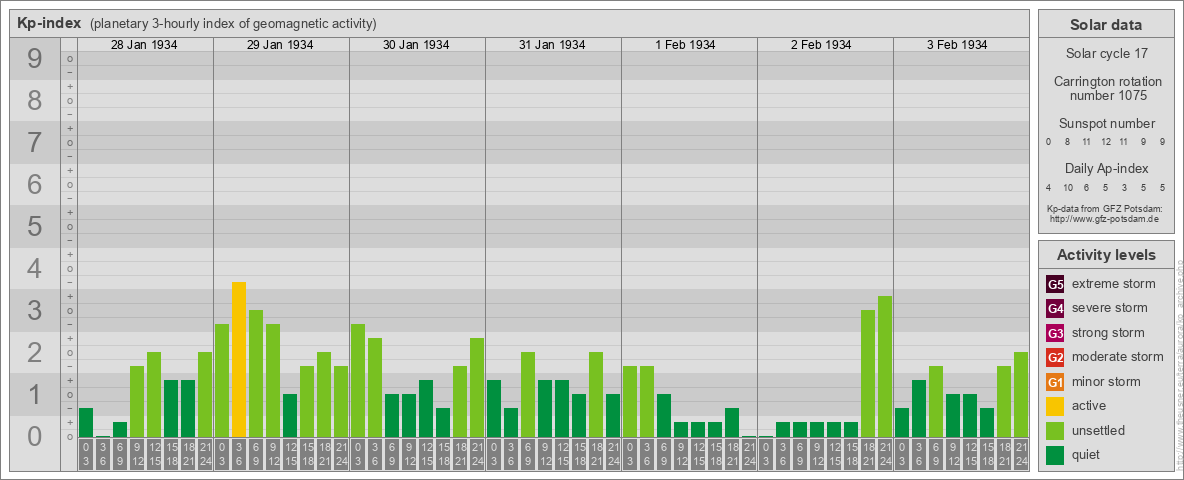The width and height of the screenshot is (1184, 480).
Task: Click the 'Activity levels' panel heading
Action: pyautogui.click(x=1106, y=255)
